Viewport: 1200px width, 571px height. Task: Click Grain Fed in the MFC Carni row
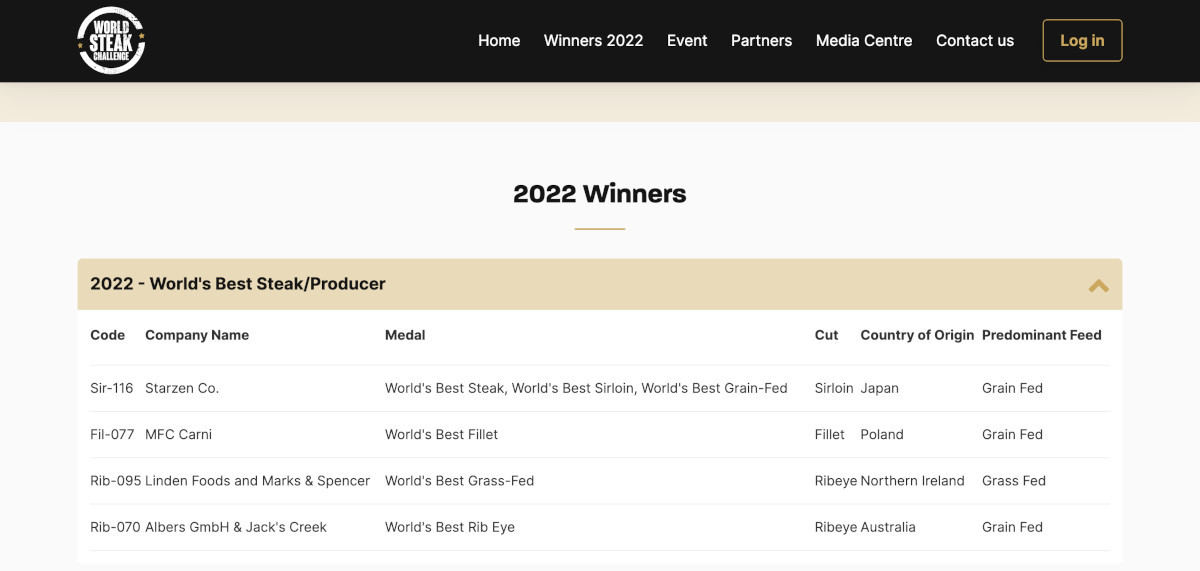tap(1012, 434)
